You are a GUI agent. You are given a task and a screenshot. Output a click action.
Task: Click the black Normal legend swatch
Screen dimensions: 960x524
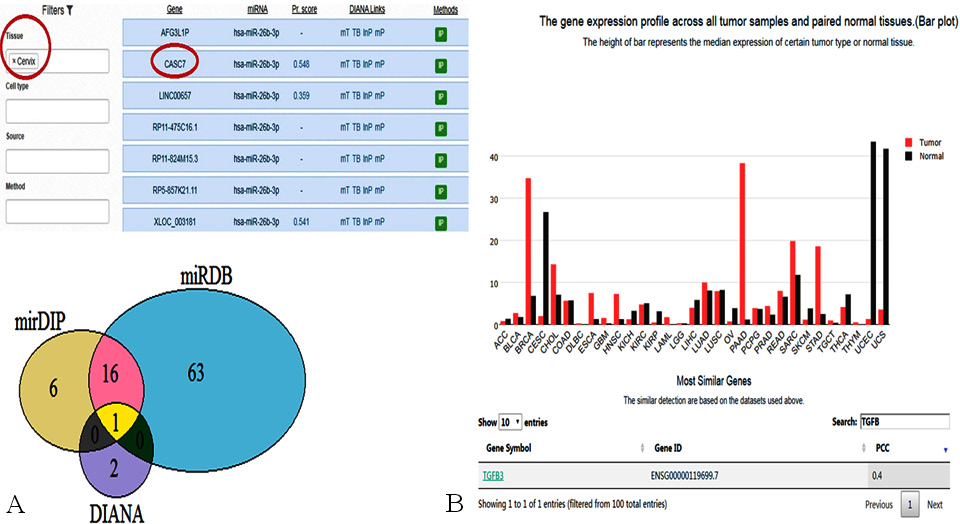pyautogui.click(x=909, y=156)
